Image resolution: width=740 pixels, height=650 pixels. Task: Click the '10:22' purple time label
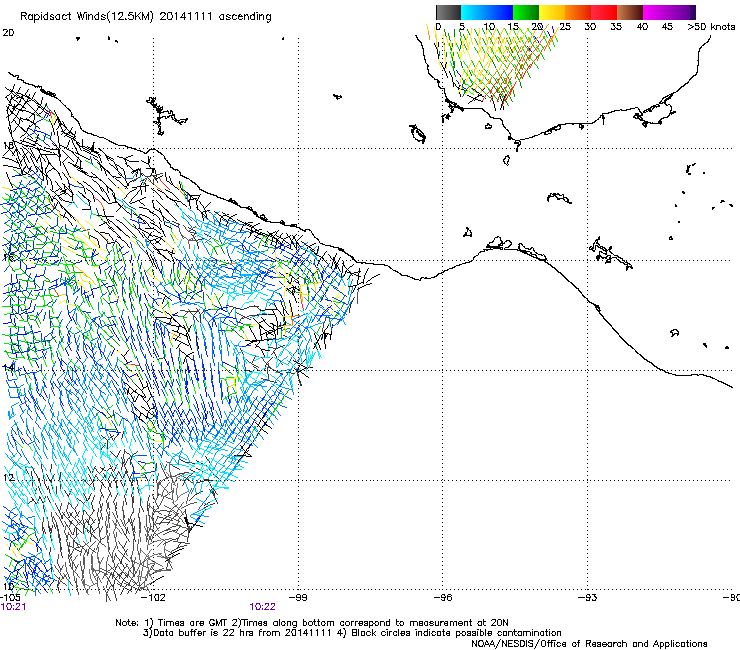(x=262, y=607)
